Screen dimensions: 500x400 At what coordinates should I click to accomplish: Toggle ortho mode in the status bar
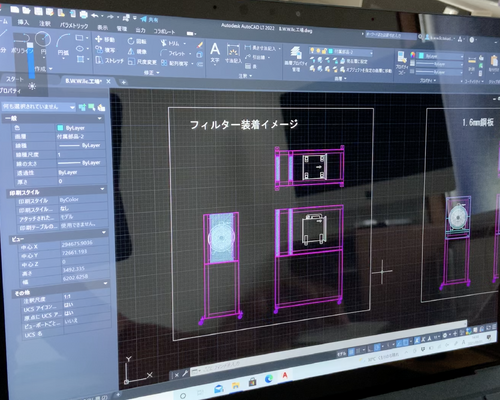coord(369,349)
